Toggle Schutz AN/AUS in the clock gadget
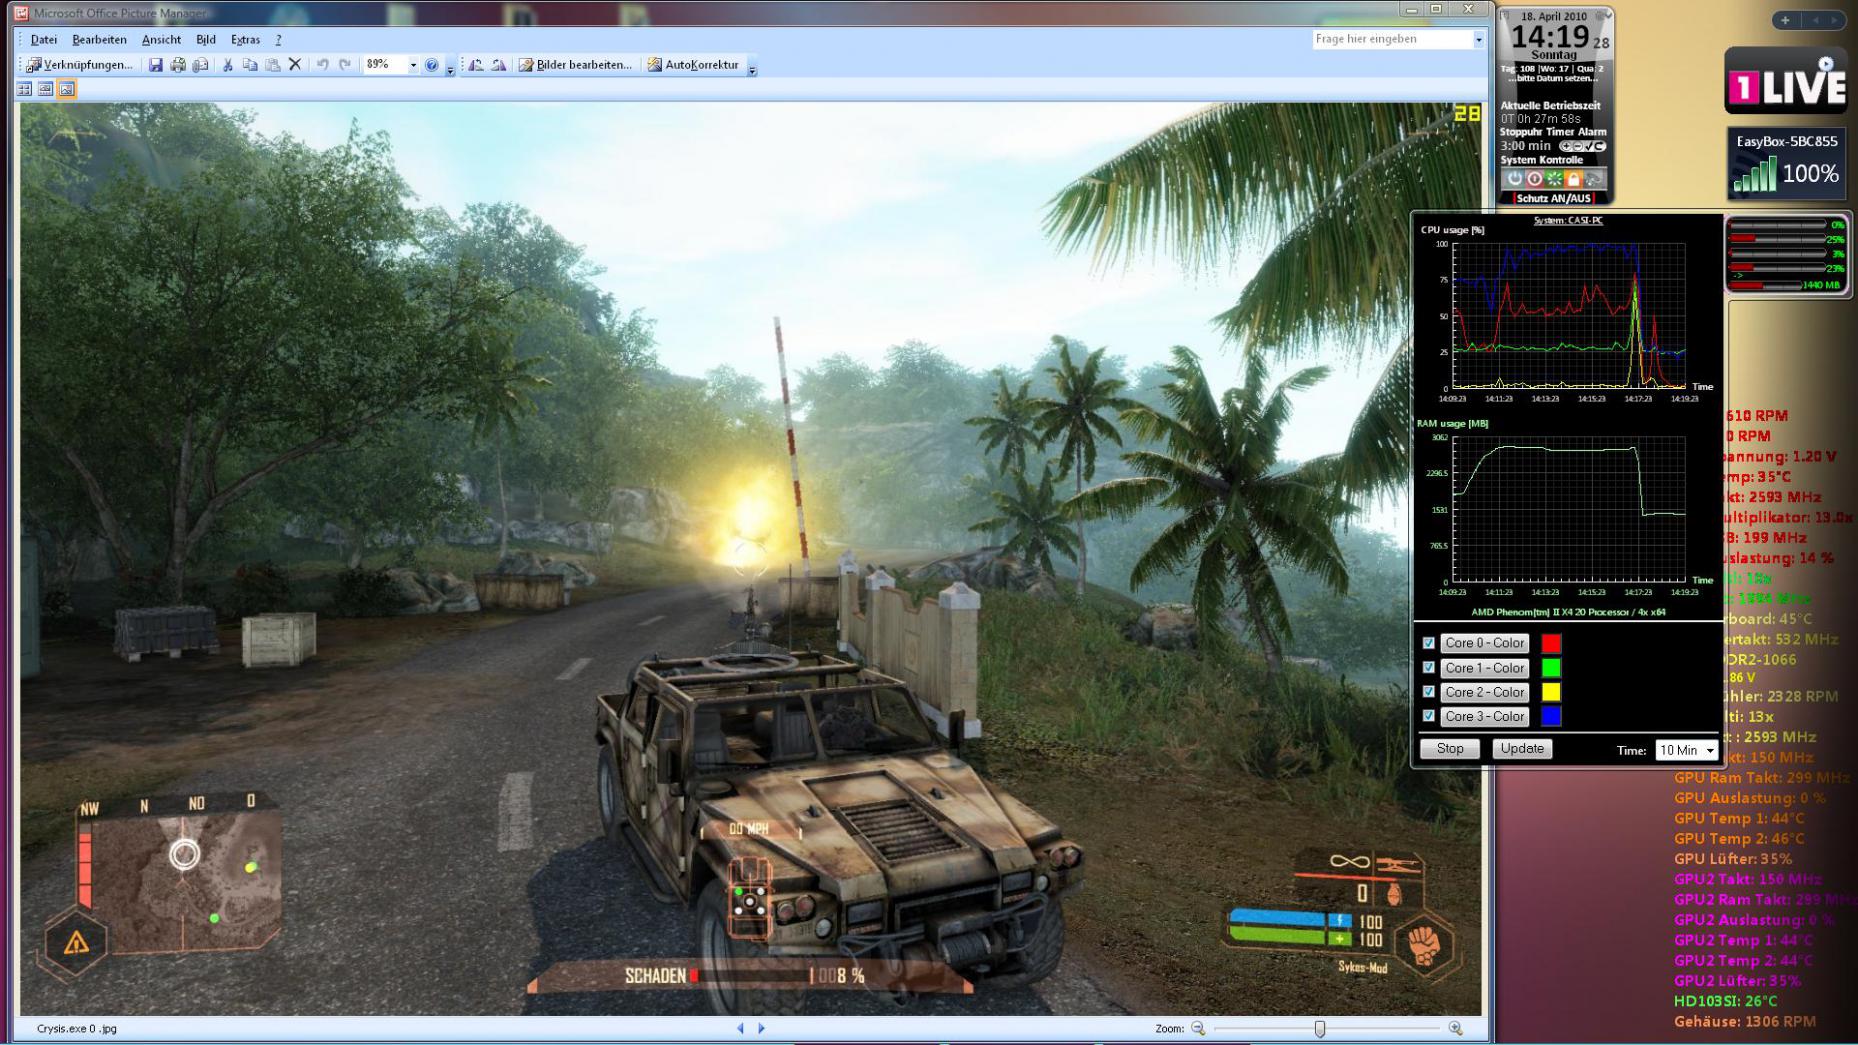This screenshot has width=1858, height=1045. tap(1553, 198)
